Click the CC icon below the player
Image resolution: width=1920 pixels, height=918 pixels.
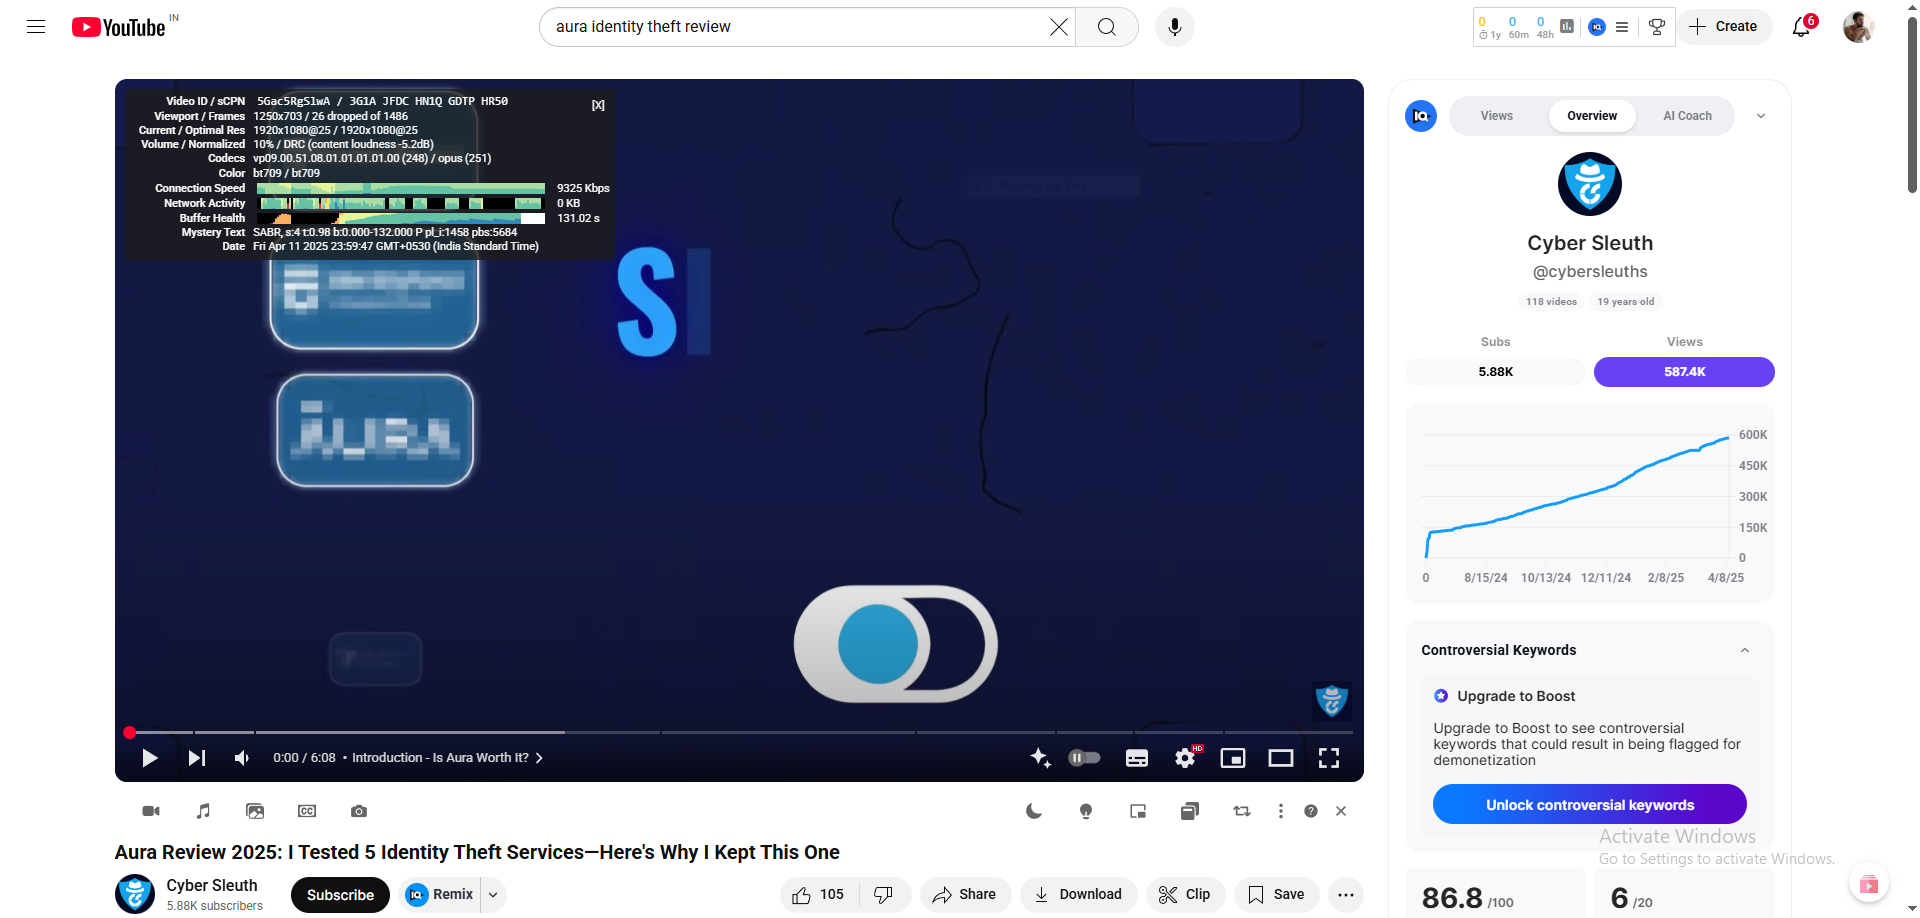(x=307, y=811)
